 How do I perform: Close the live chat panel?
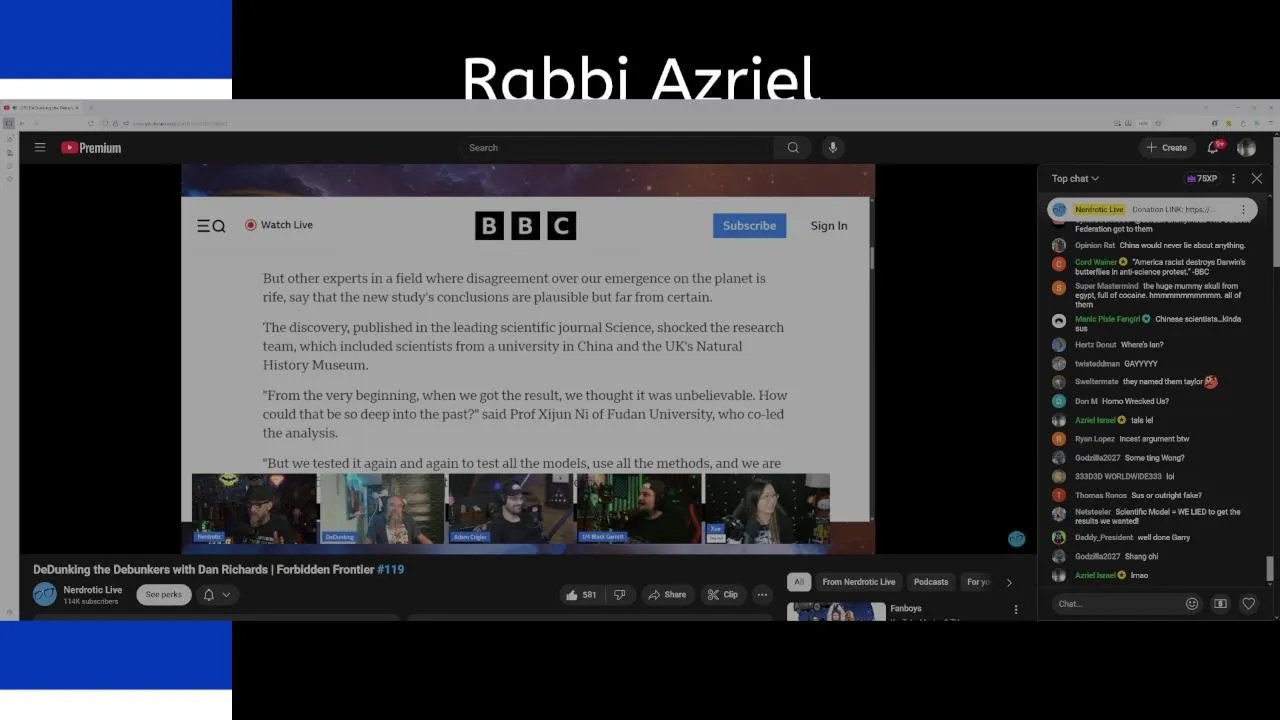coord(1257,179)
